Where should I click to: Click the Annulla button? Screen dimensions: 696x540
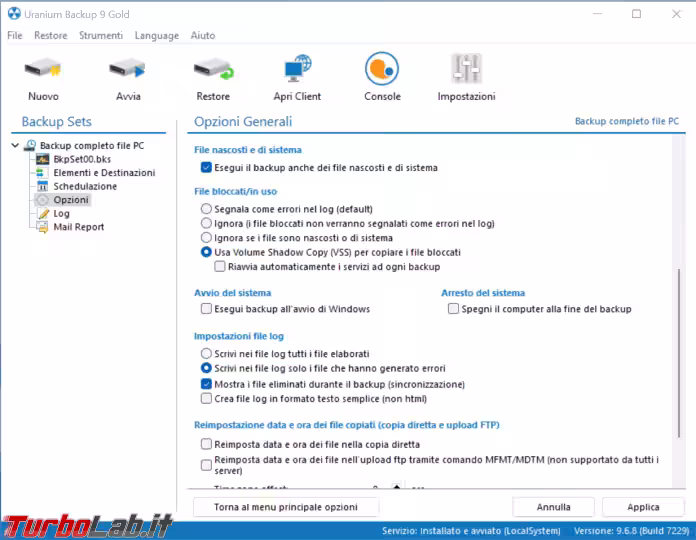point(554,507)
